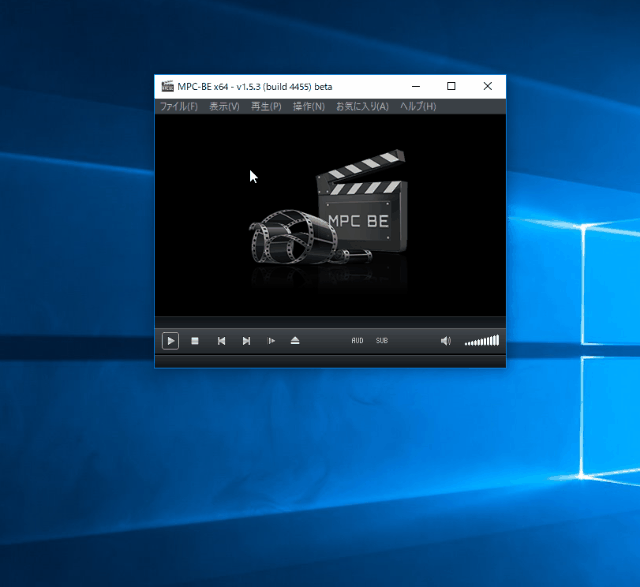Skip to the next file

[x=246, y=340]
